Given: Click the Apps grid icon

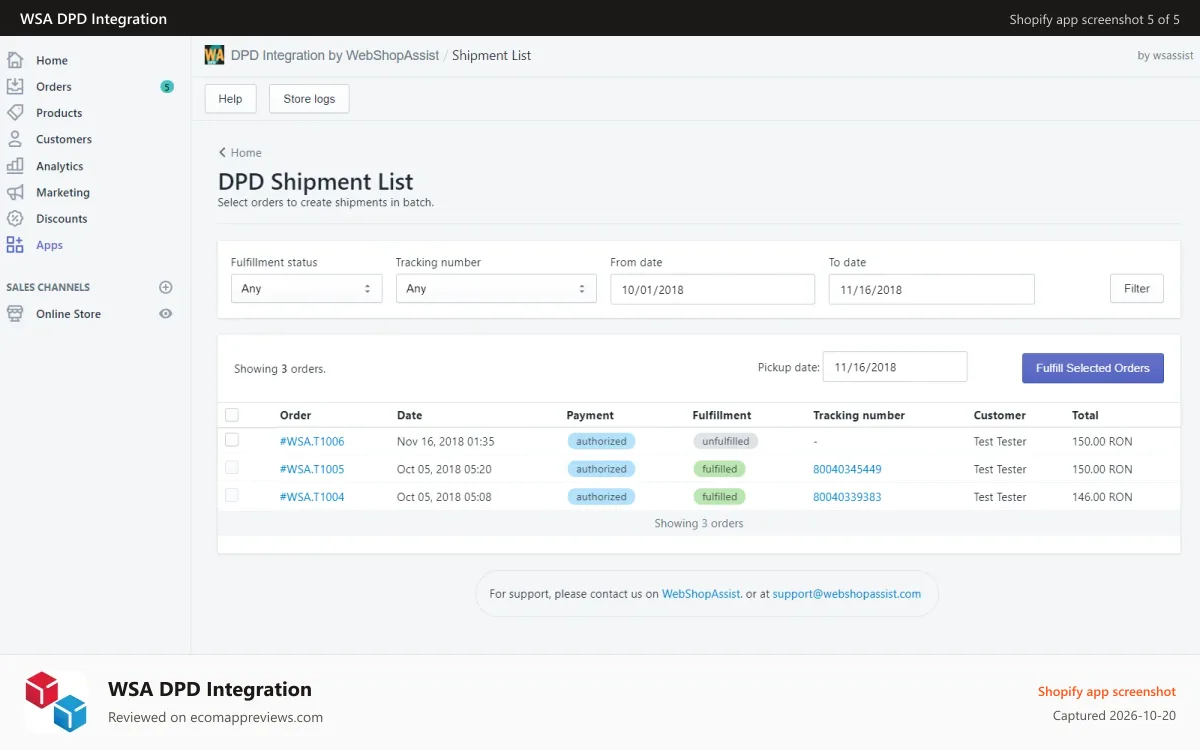Looking at the screenshot, I should pos(15,245).
